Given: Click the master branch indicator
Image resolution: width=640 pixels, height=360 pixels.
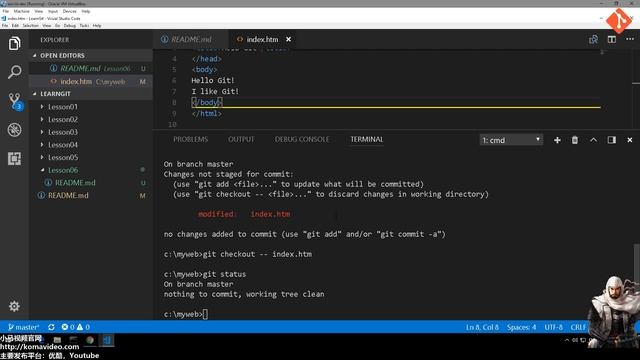Looking at the screenshot, I should click(23, 327).
